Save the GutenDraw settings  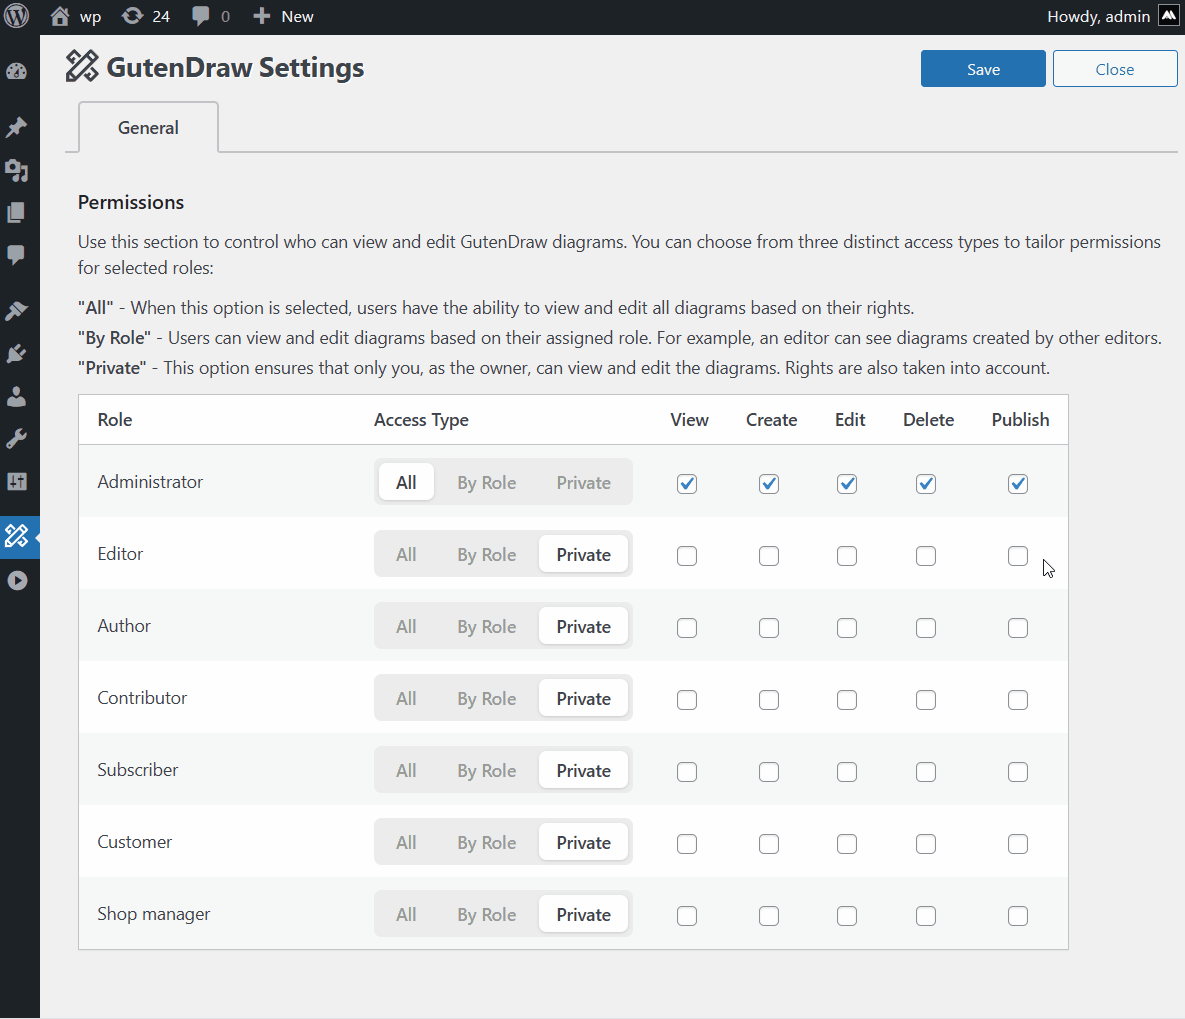click(x=982, y=68)
